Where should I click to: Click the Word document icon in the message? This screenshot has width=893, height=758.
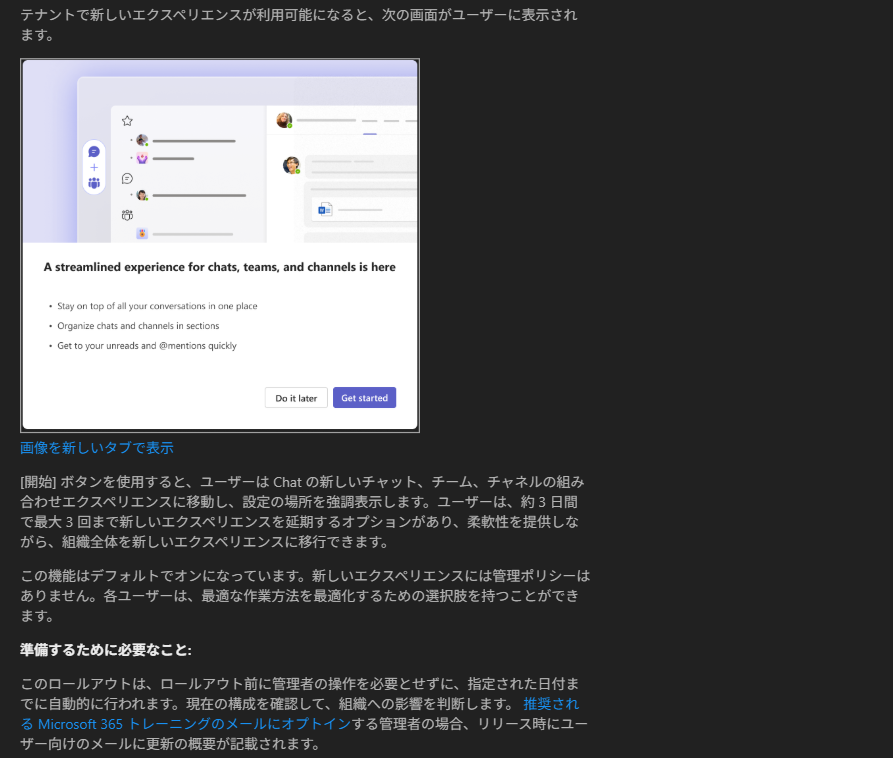pyautogui.click(x=325, y=210)
